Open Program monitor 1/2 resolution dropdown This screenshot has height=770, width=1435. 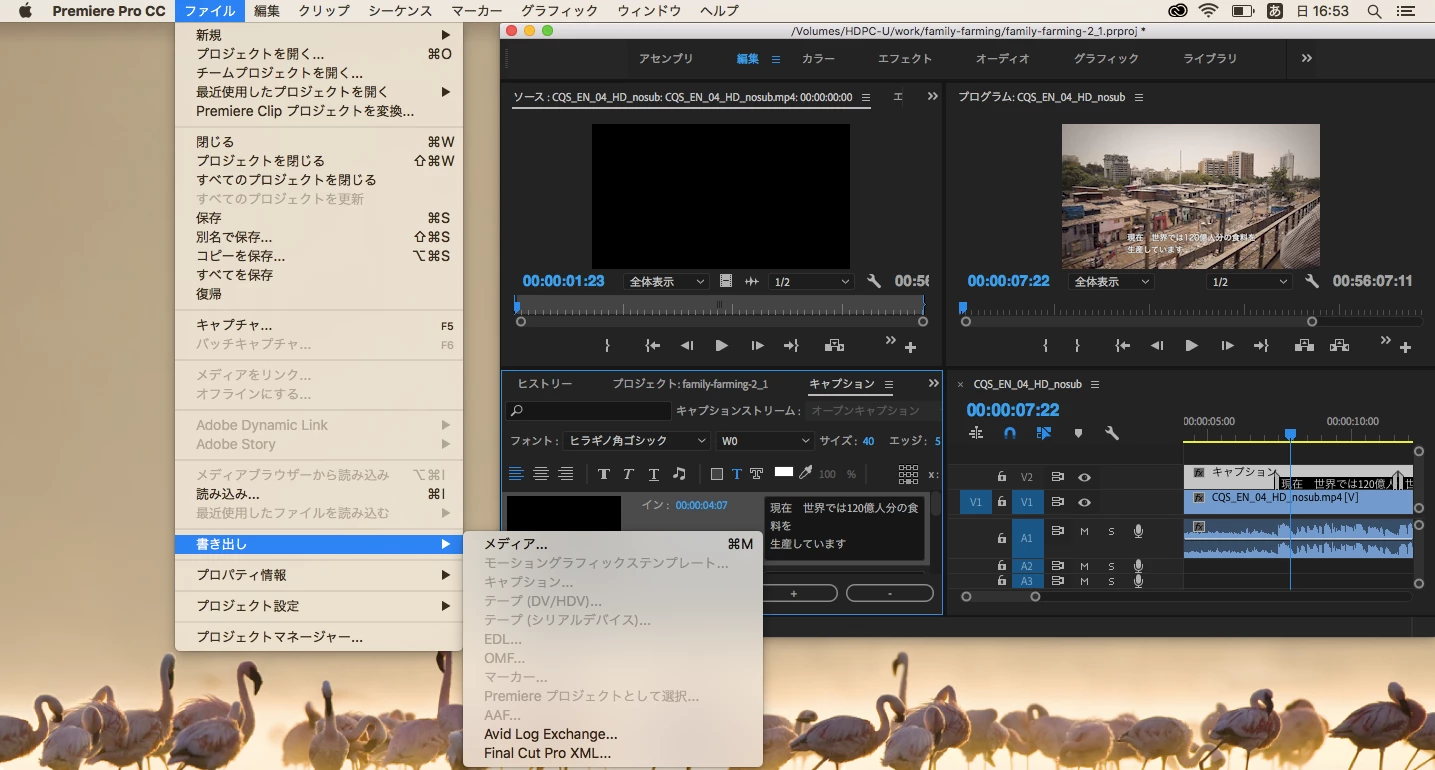coord(1249,282)
